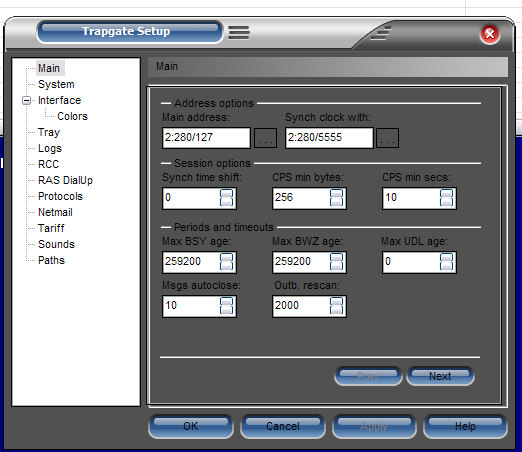
Task: Go to the Tray settings
Action: pyautogui.click(x=49, y=132)
